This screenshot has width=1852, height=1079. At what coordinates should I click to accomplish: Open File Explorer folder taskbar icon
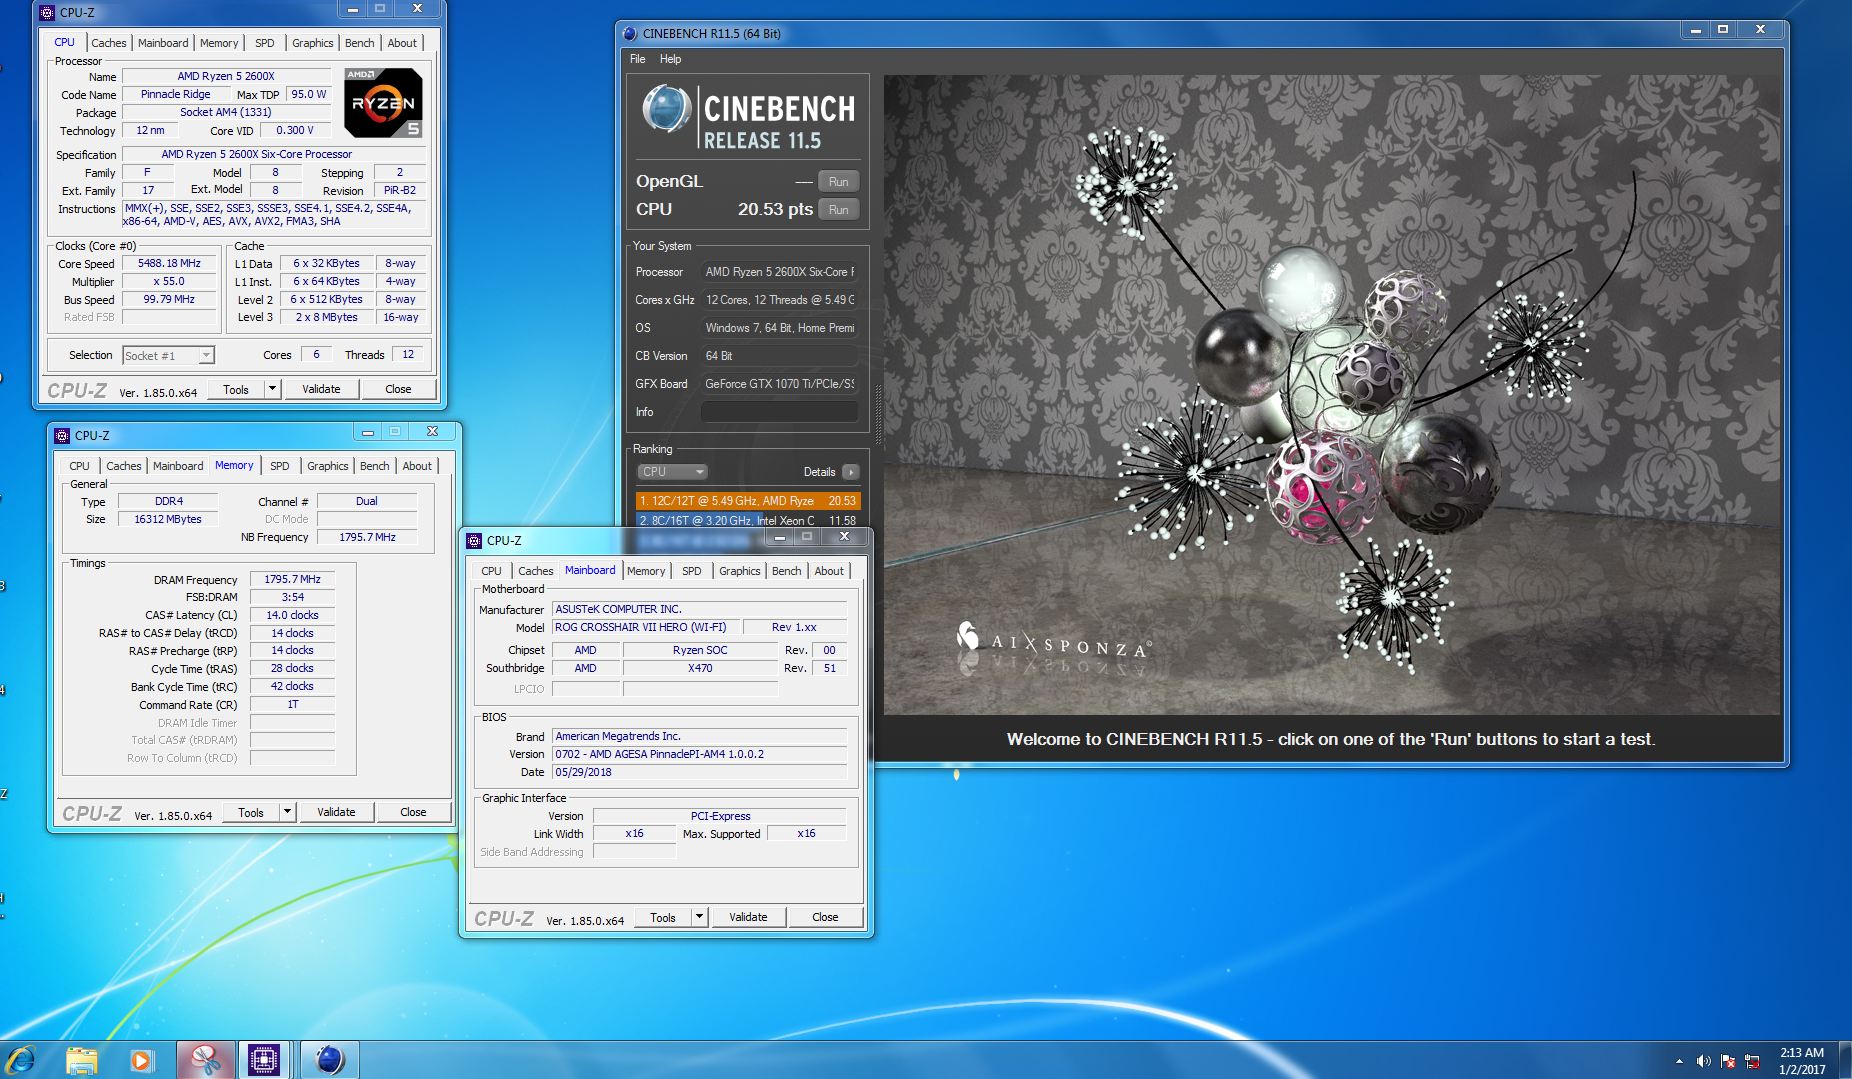point(81,1060)
